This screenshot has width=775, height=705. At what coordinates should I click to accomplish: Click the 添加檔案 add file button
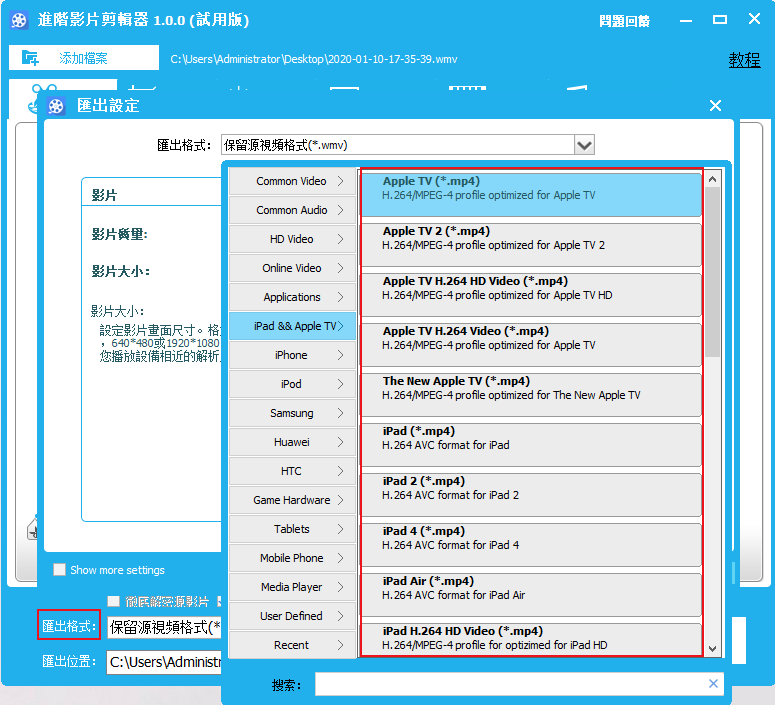point(84,58)
